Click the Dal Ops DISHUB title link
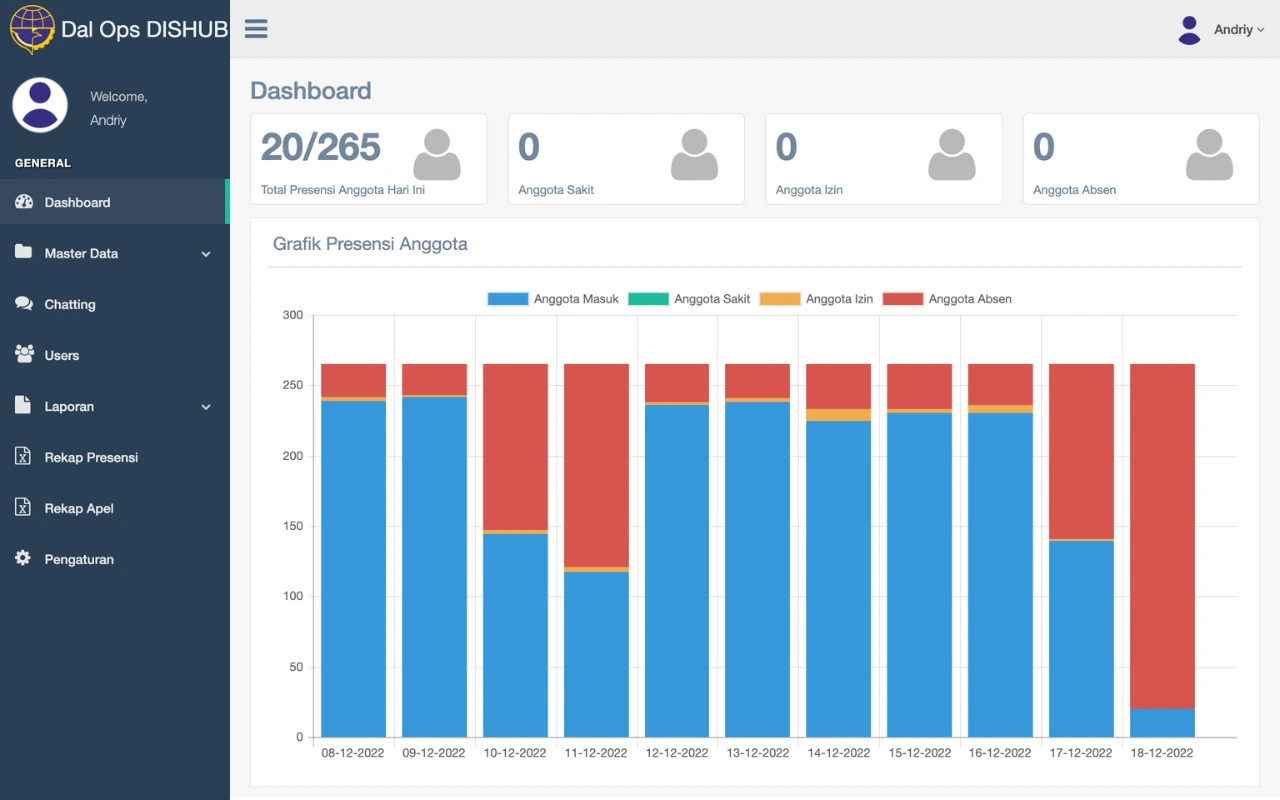The height and width of the screenshot is (800, 1280). point(144,29)
